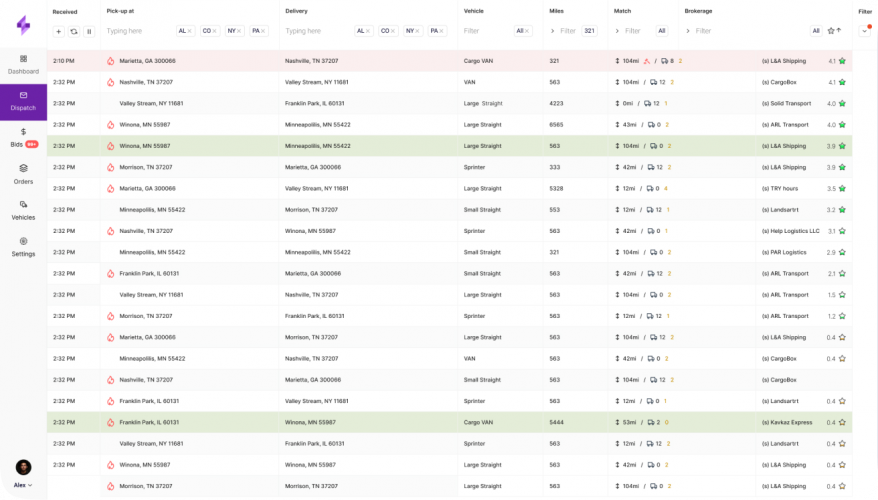Click the 5328 miles cell
Viewport: 878px width, 500px height.
556,189
